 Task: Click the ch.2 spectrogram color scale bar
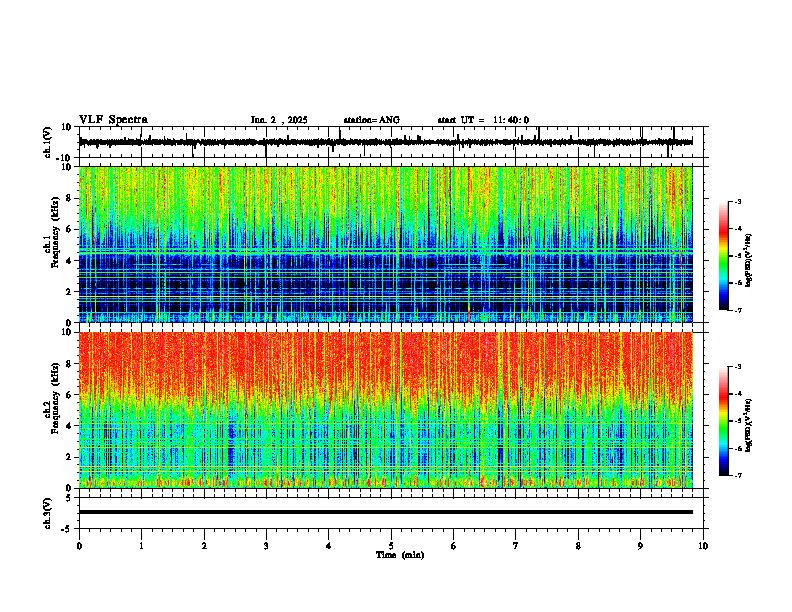[724, 421]
